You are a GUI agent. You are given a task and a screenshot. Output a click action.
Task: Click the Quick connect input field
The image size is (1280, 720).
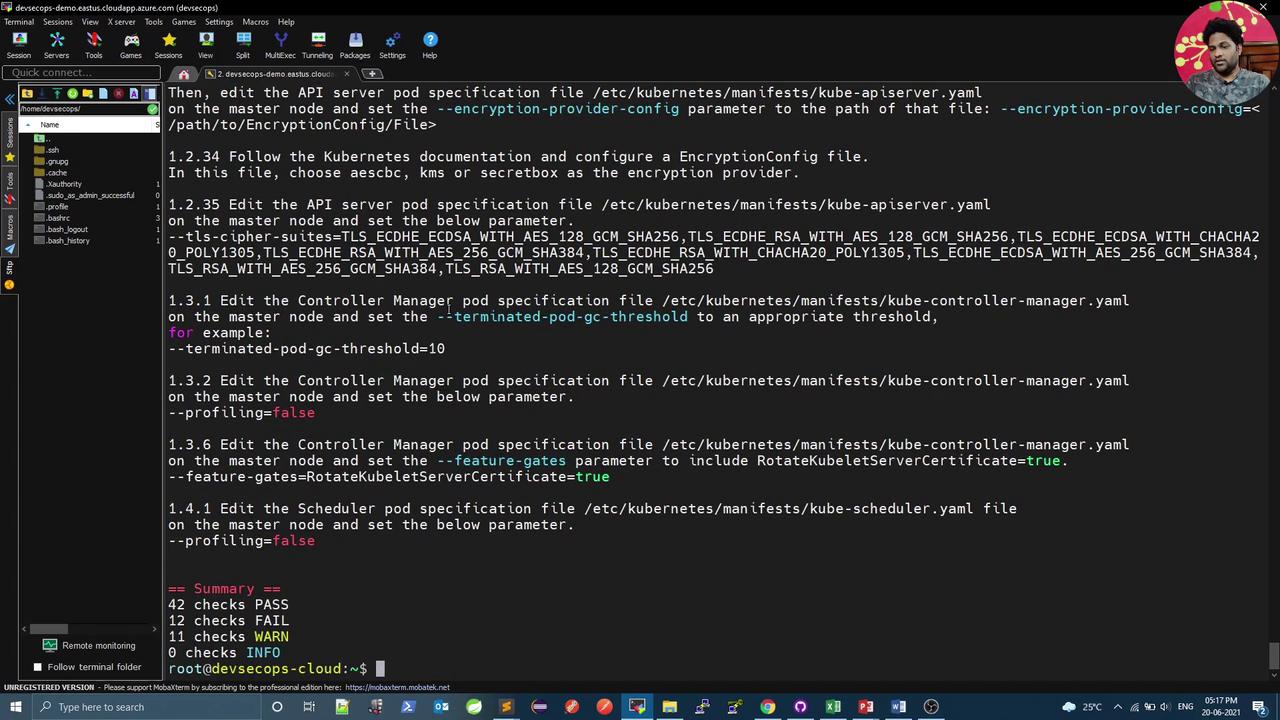click(80, 72)
